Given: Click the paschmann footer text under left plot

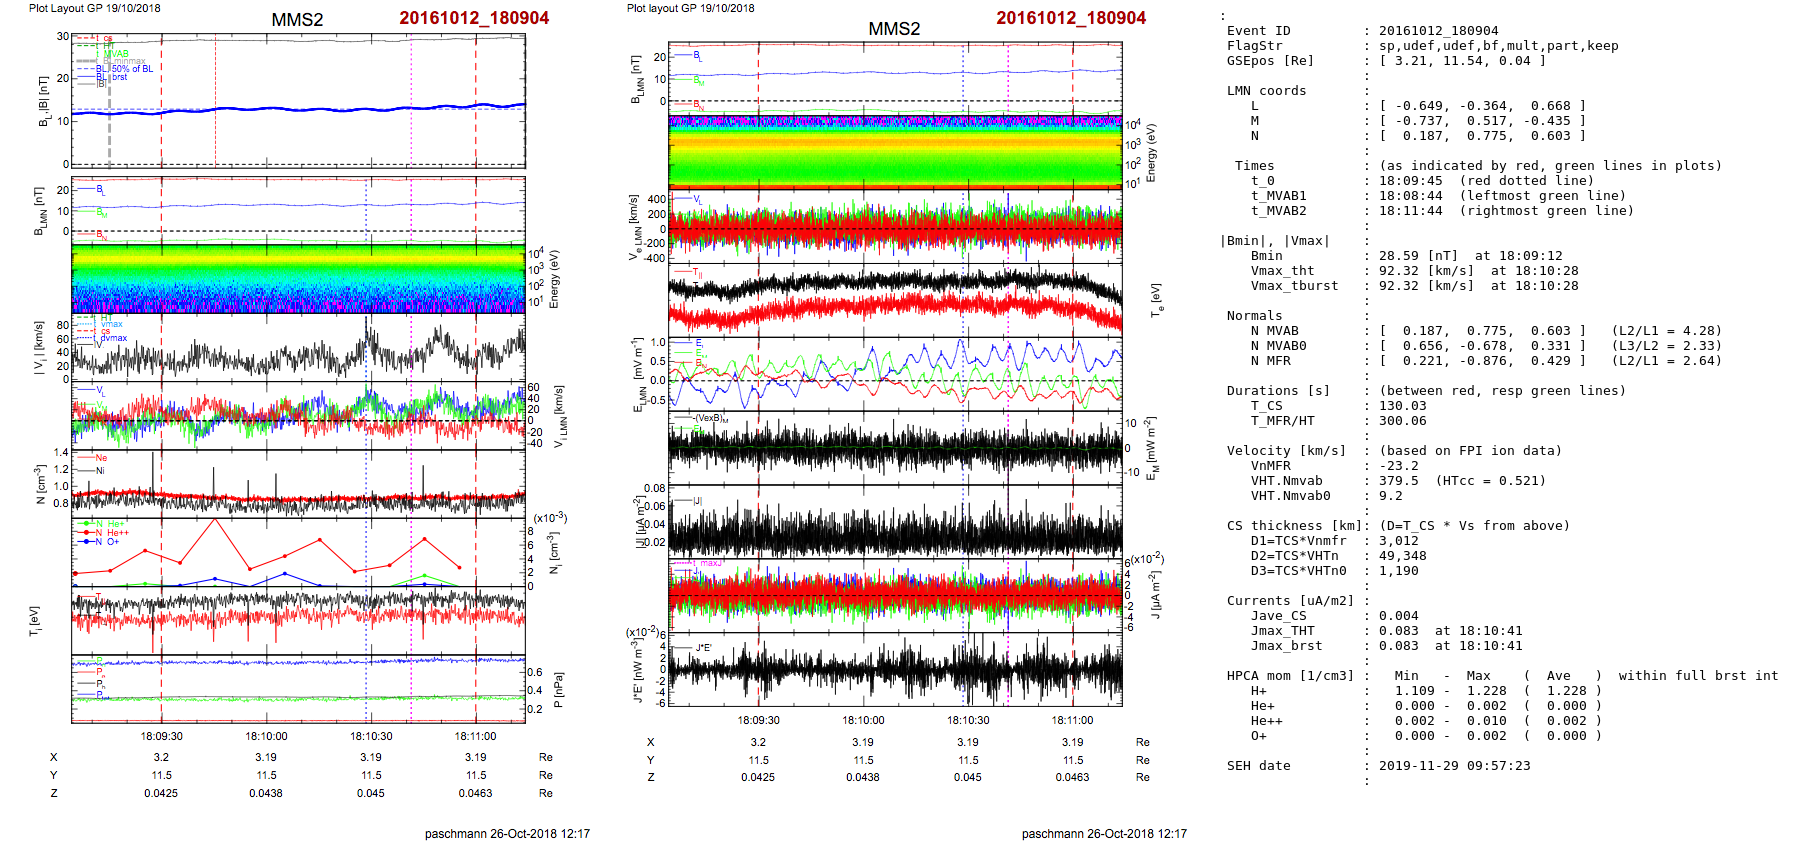Looking at the screenshot, I should (507, 833).
